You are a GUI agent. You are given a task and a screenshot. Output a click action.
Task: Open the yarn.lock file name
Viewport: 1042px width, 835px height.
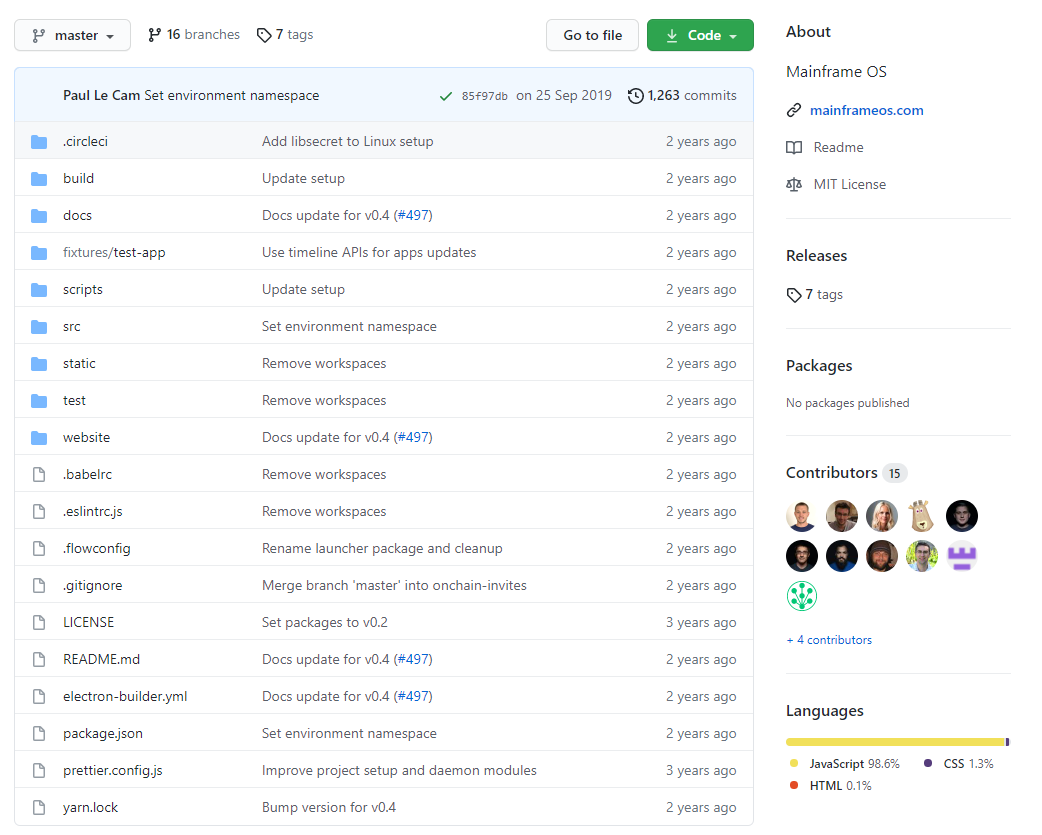pyautogui.click(x=90, y=808)
